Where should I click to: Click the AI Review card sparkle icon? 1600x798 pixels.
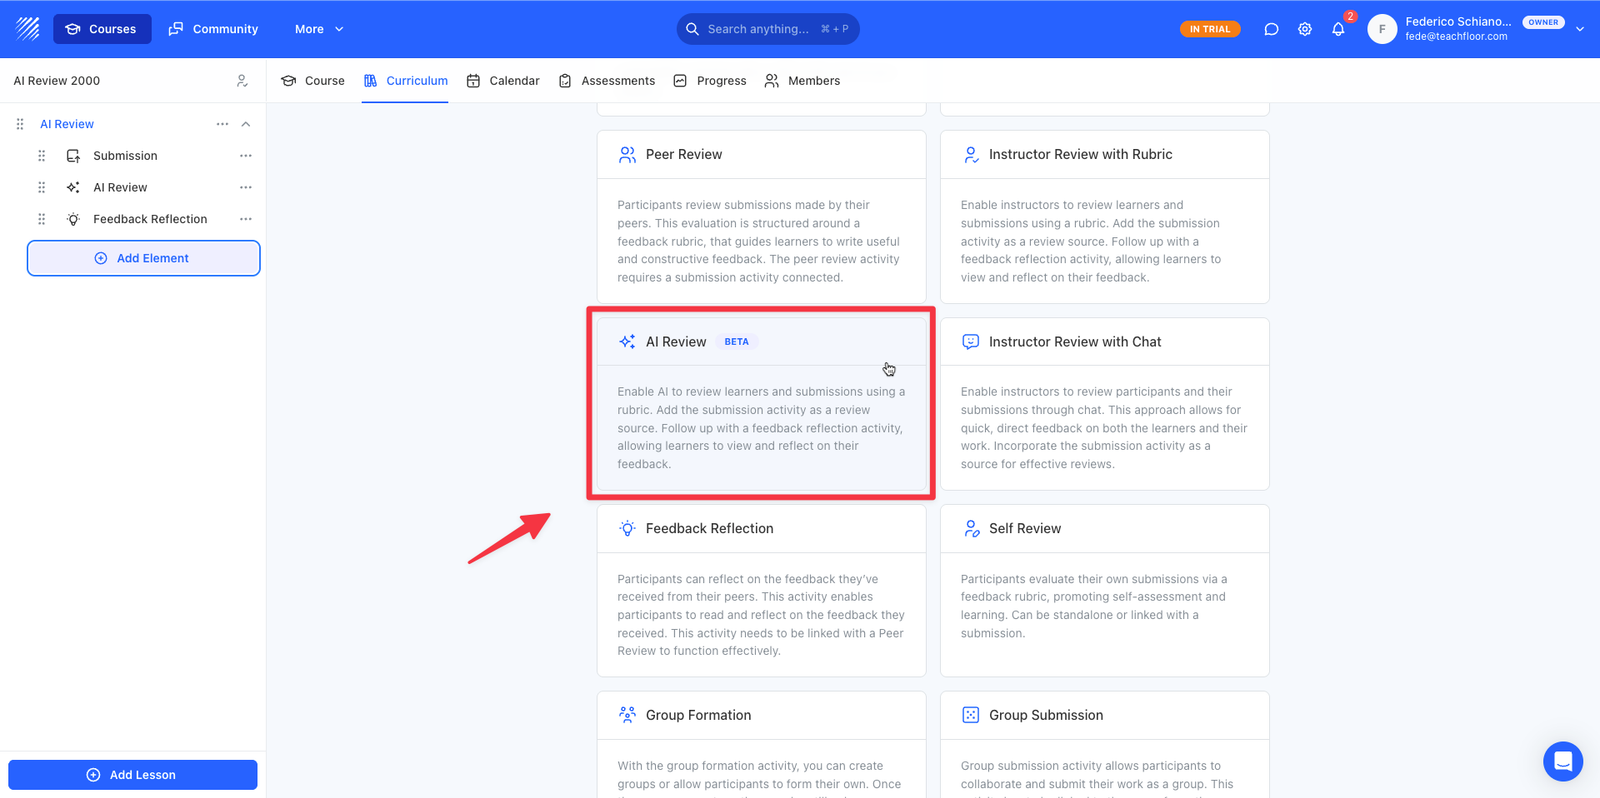pos(627,342)
